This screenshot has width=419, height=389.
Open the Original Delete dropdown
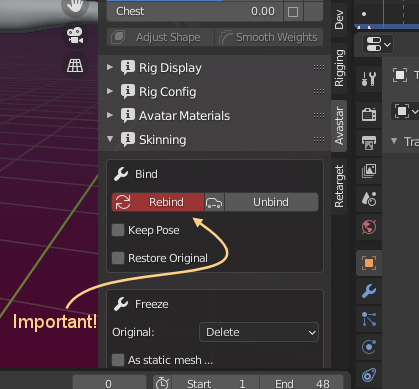click(x=259, y=332)
